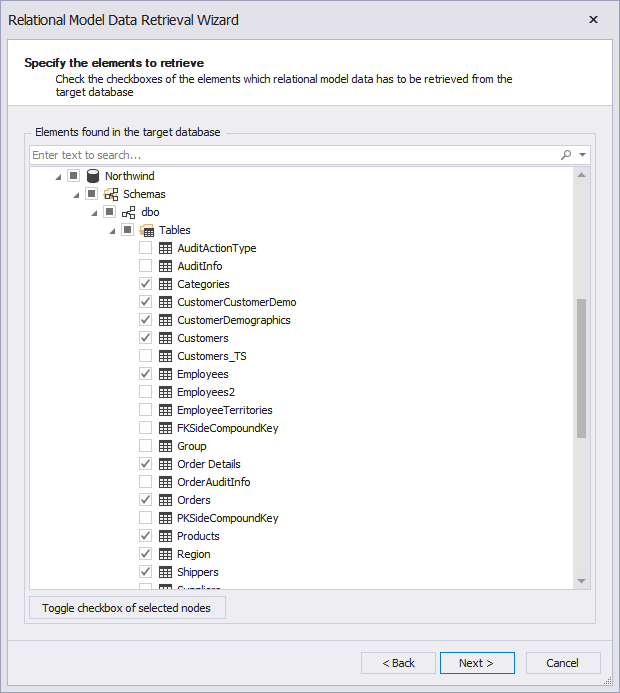Uncheck the Customers table checkbox
This screenshot has height=693, width=620.
pyautogui.click(x=146, y=338)
